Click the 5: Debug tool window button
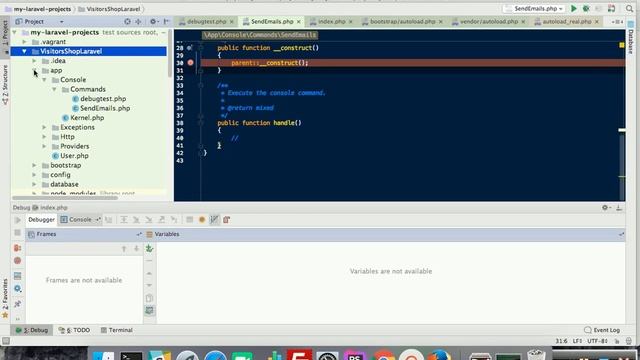 tap(32, 330)
